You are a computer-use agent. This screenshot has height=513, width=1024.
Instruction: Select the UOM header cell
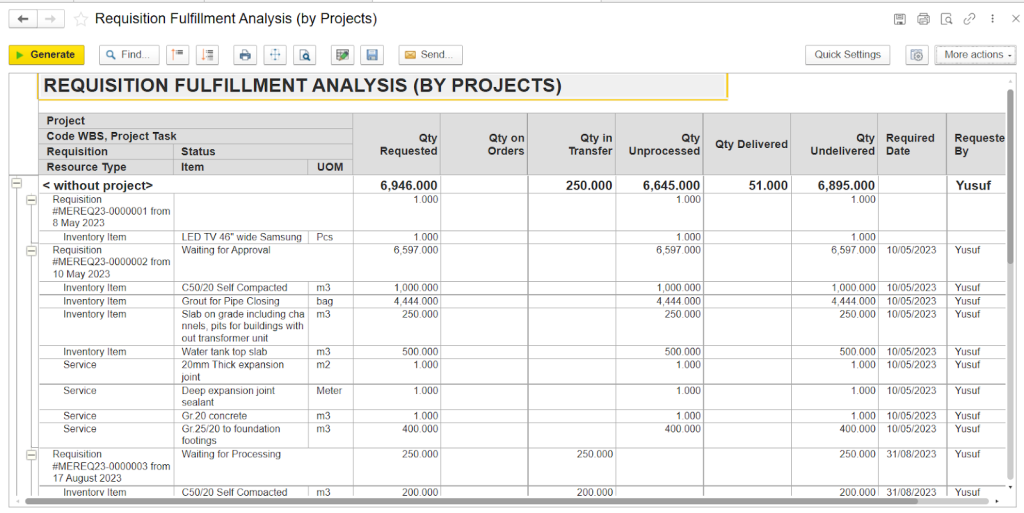click(330, 167)
